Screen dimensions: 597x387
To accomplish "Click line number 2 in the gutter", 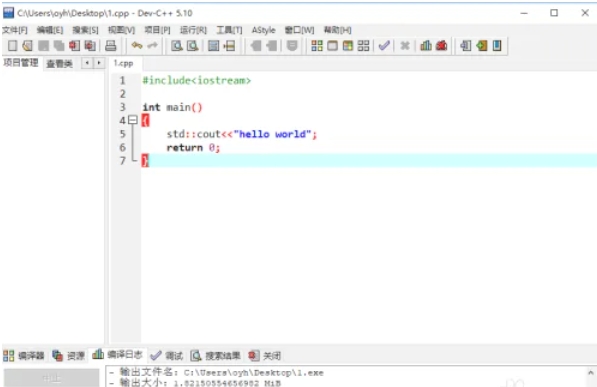I will coord(123,94).
